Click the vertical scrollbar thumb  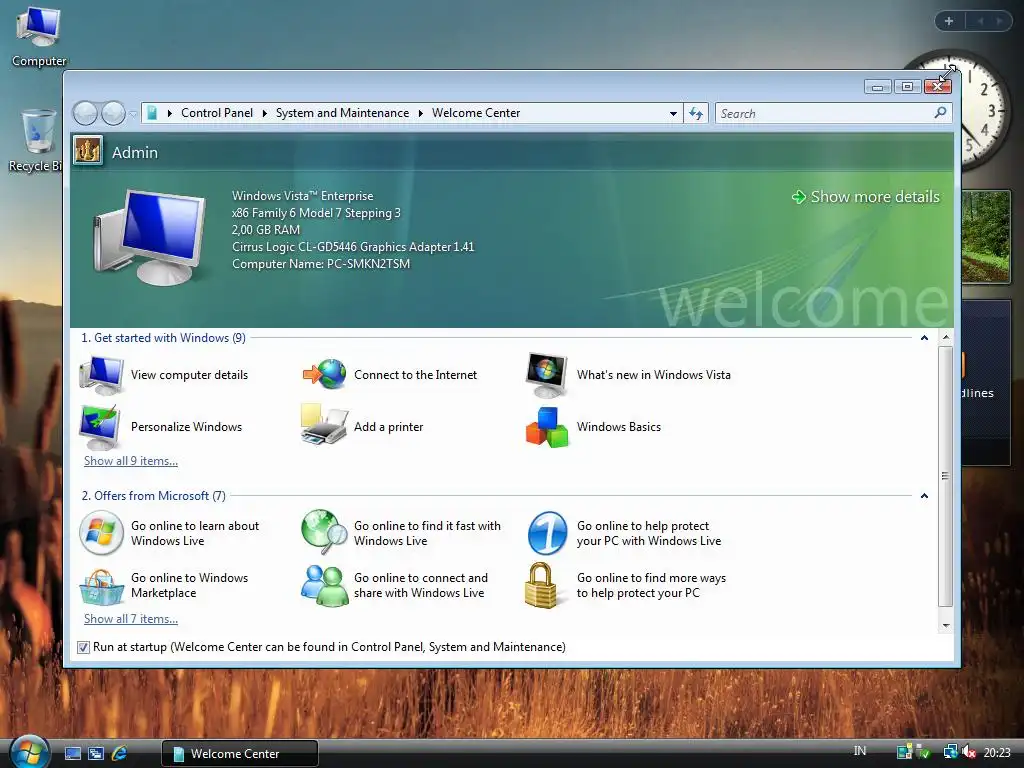(946, 476)
